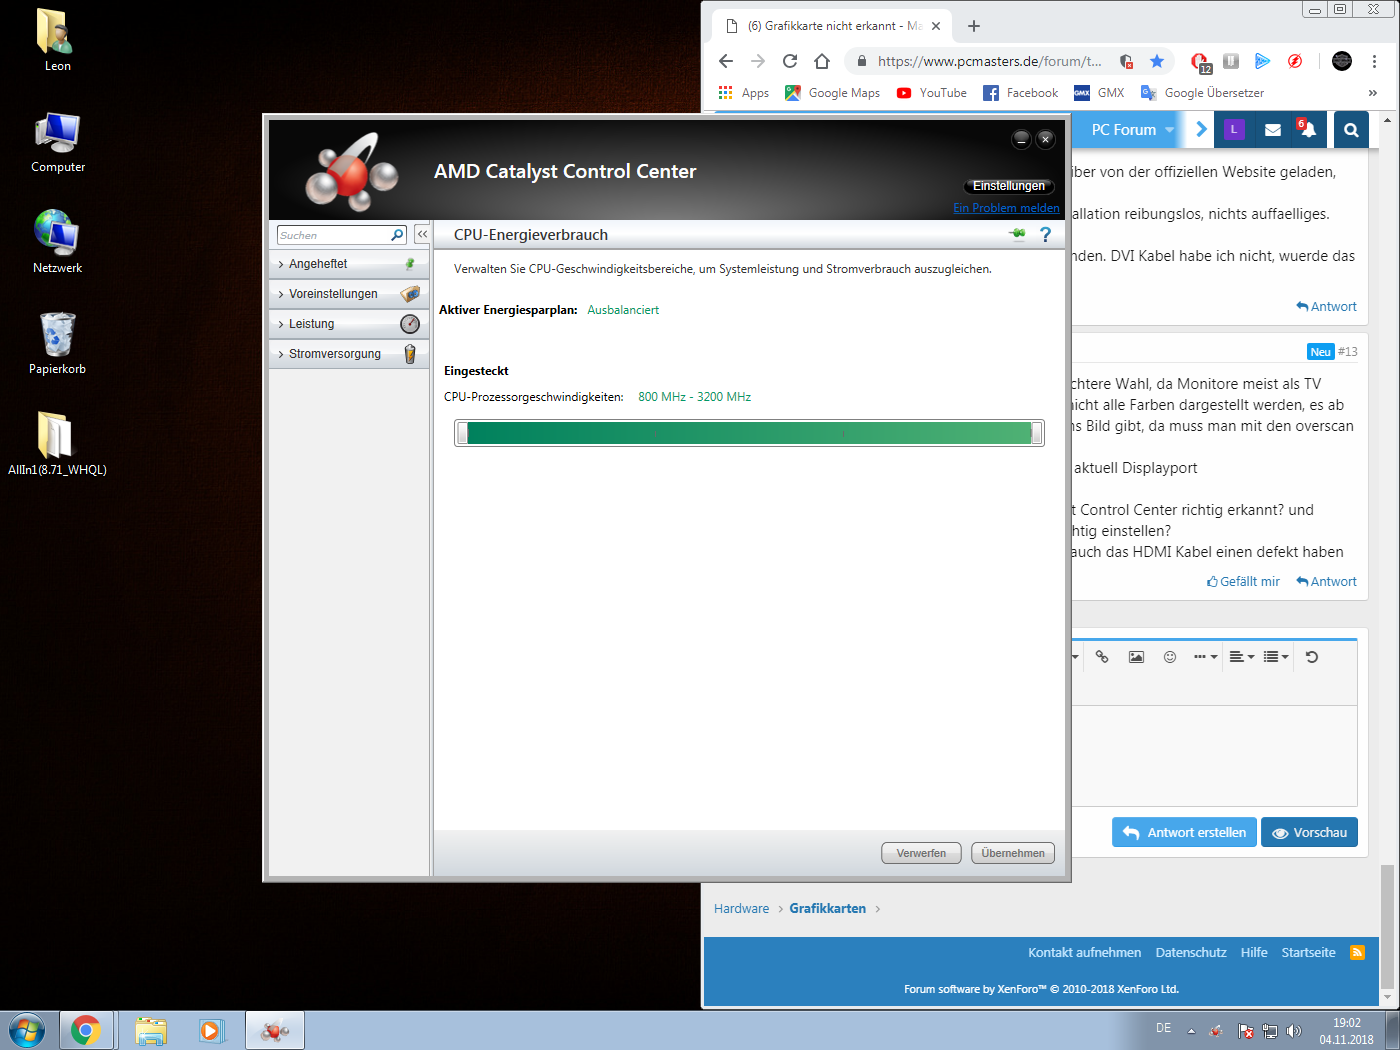Select the Grafikkarte nicht erkannt browser tab
Viewport: 1400px width, 1050px height.
coord(830,26)
